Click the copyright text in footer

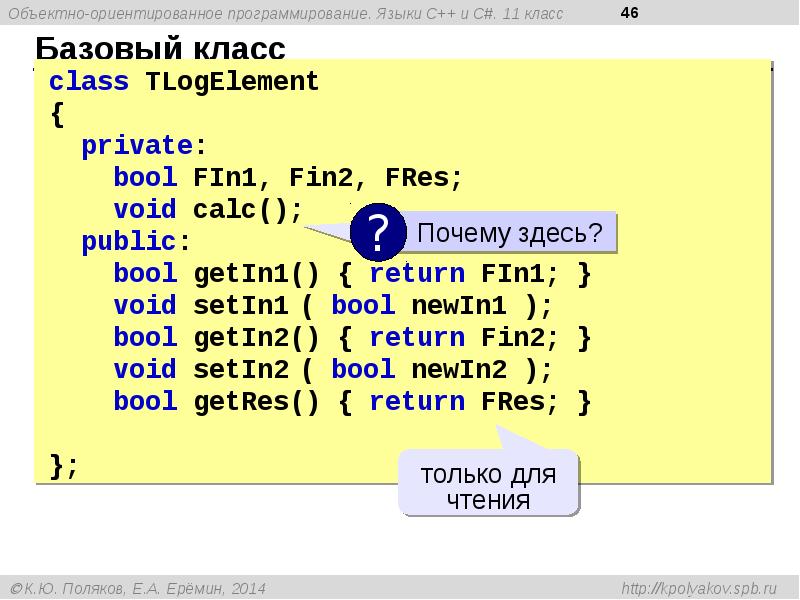point(138,589)
